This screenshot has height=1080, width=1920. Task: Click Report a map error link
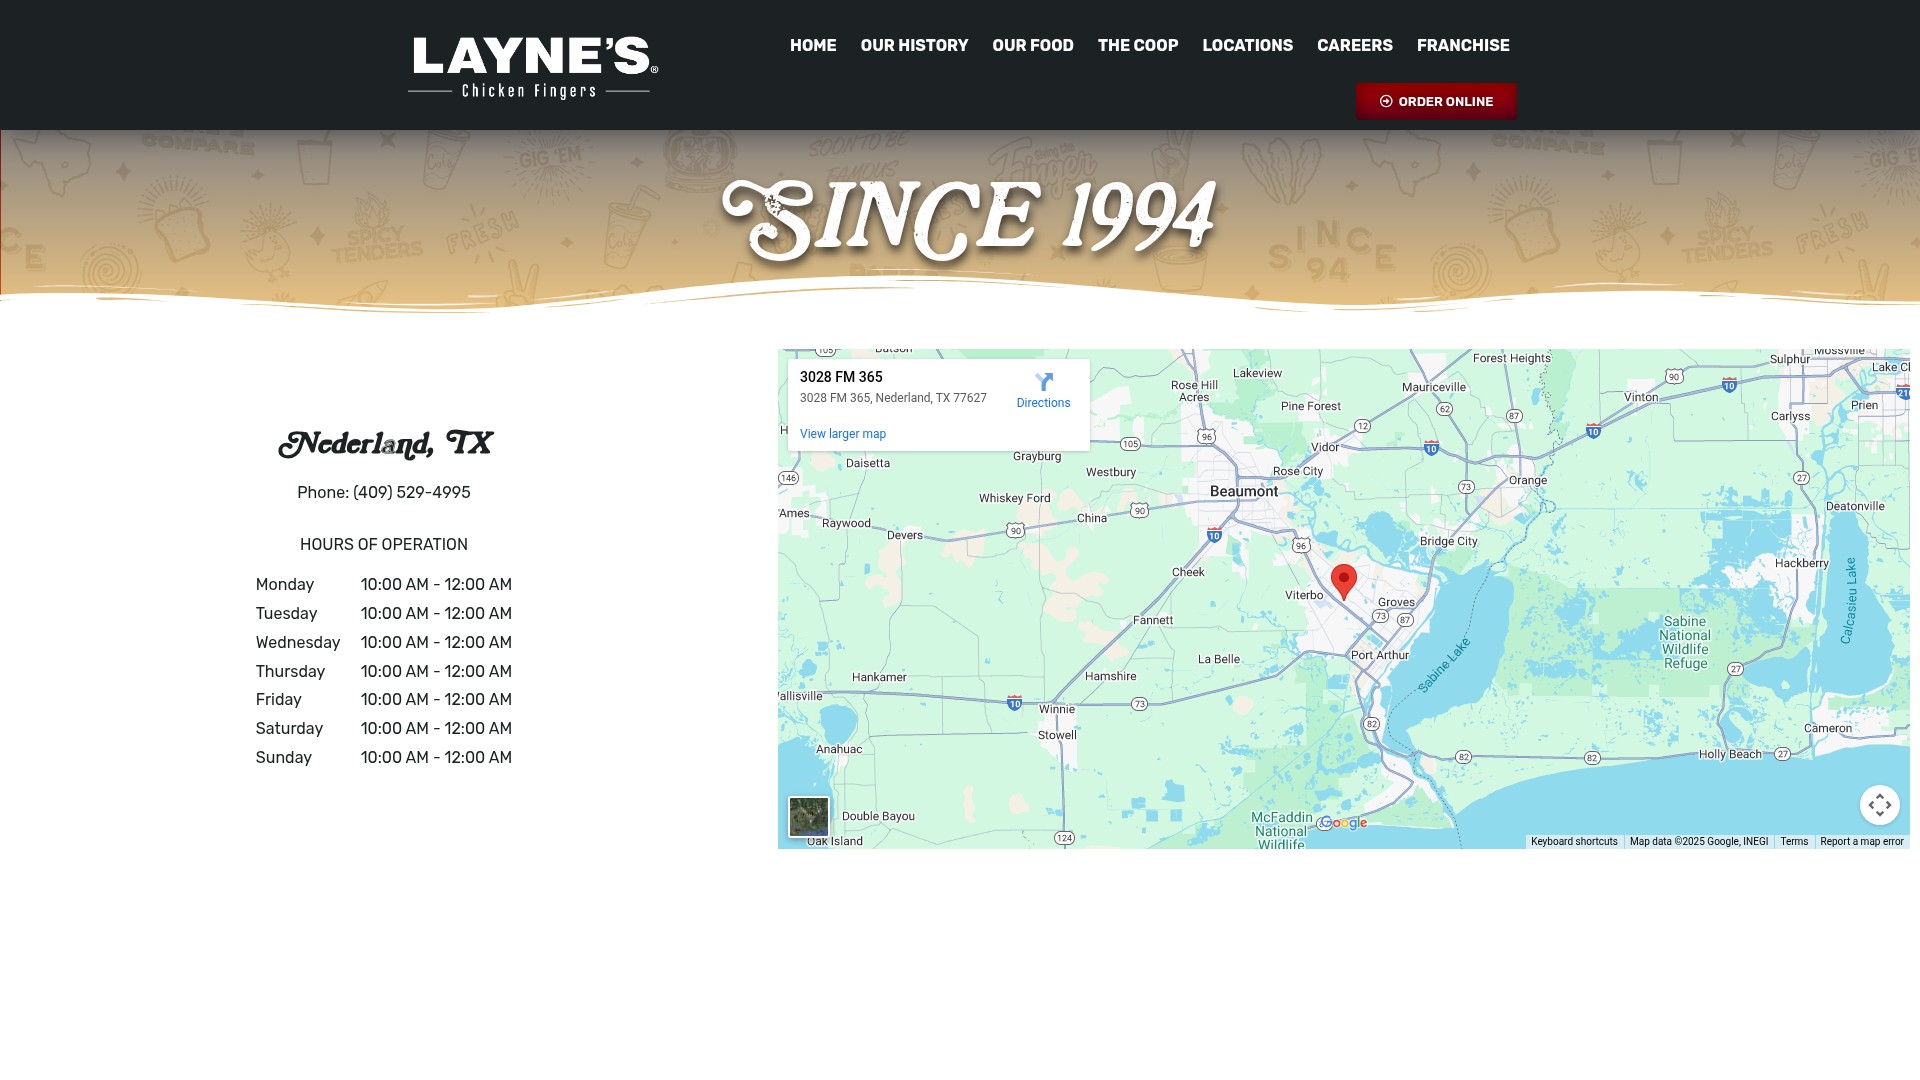coord(1862,842)
